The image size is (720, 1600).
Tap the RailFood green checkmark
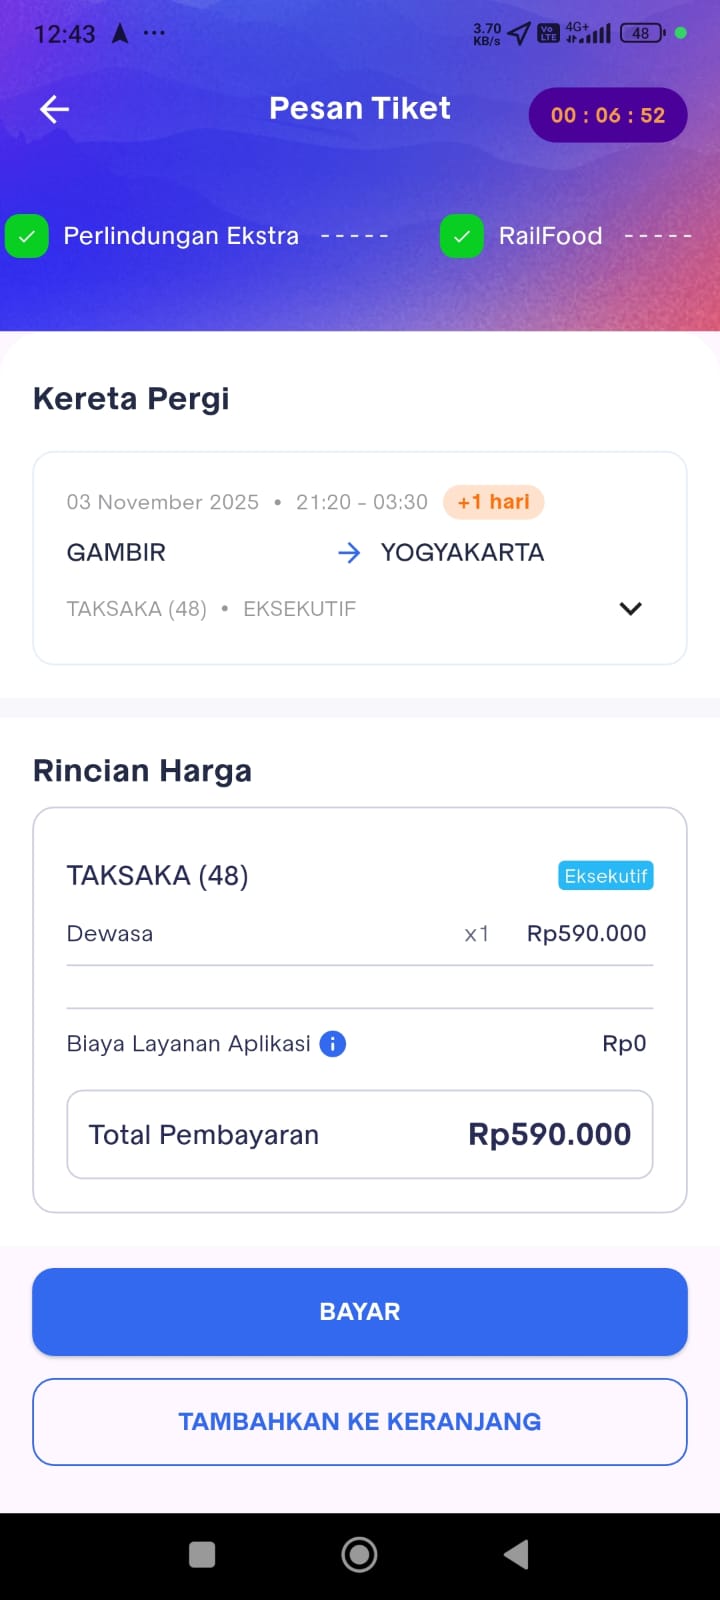click(x=462, y=237)
